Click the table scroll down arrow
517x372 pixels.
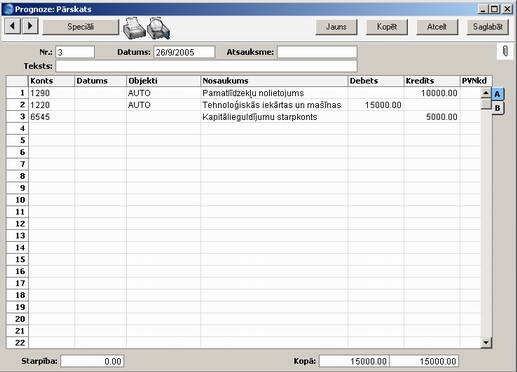pyautogui.click(x=486, y=342)
